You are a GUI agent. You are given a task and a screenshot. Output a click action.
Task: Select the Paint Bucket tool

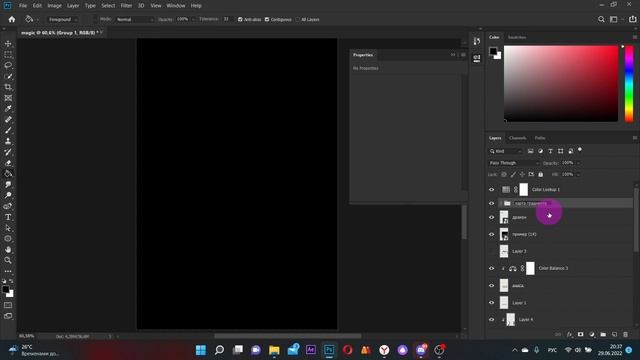pos(8,174)
